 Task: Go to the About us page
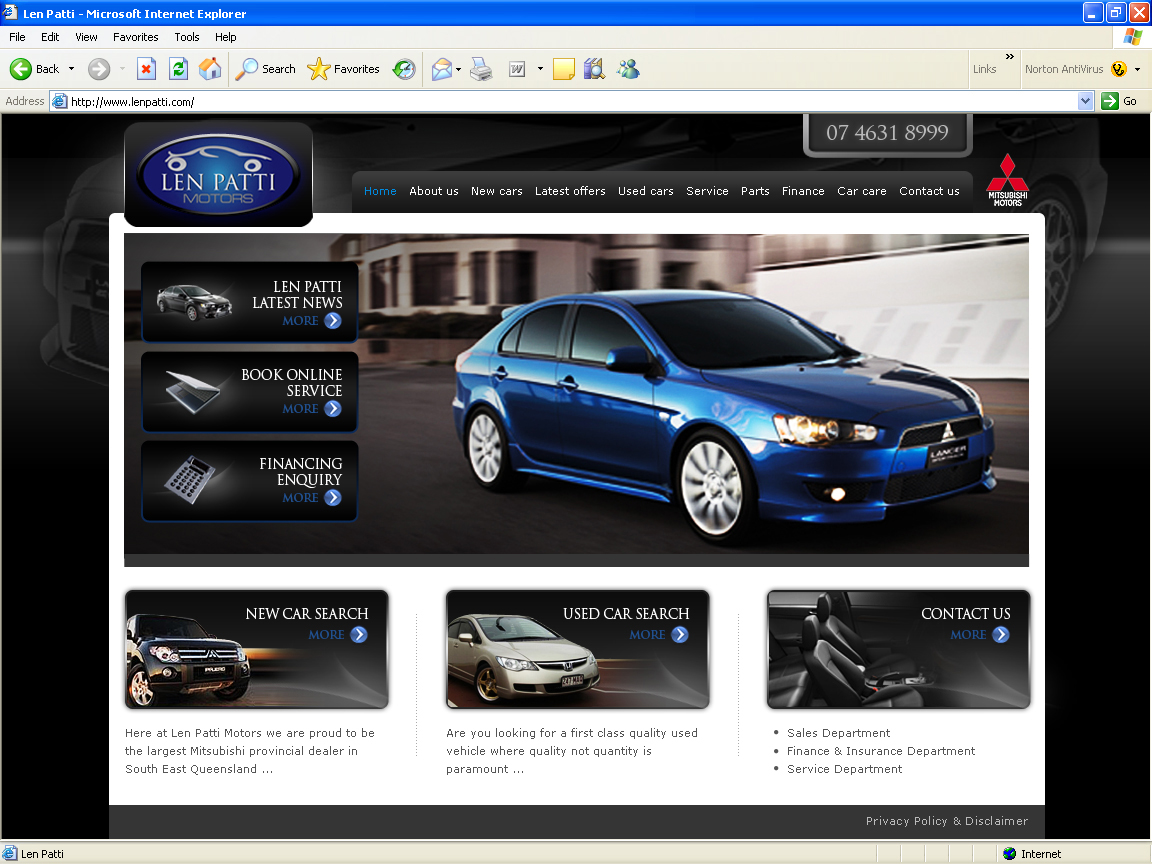click(x=433, y=191)
